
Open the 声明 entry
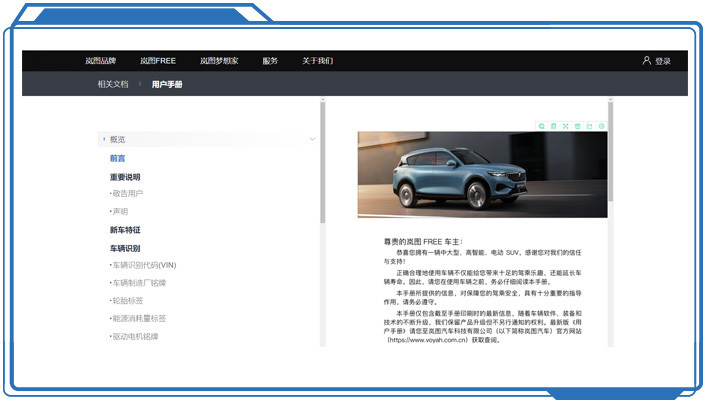(119, 212)
